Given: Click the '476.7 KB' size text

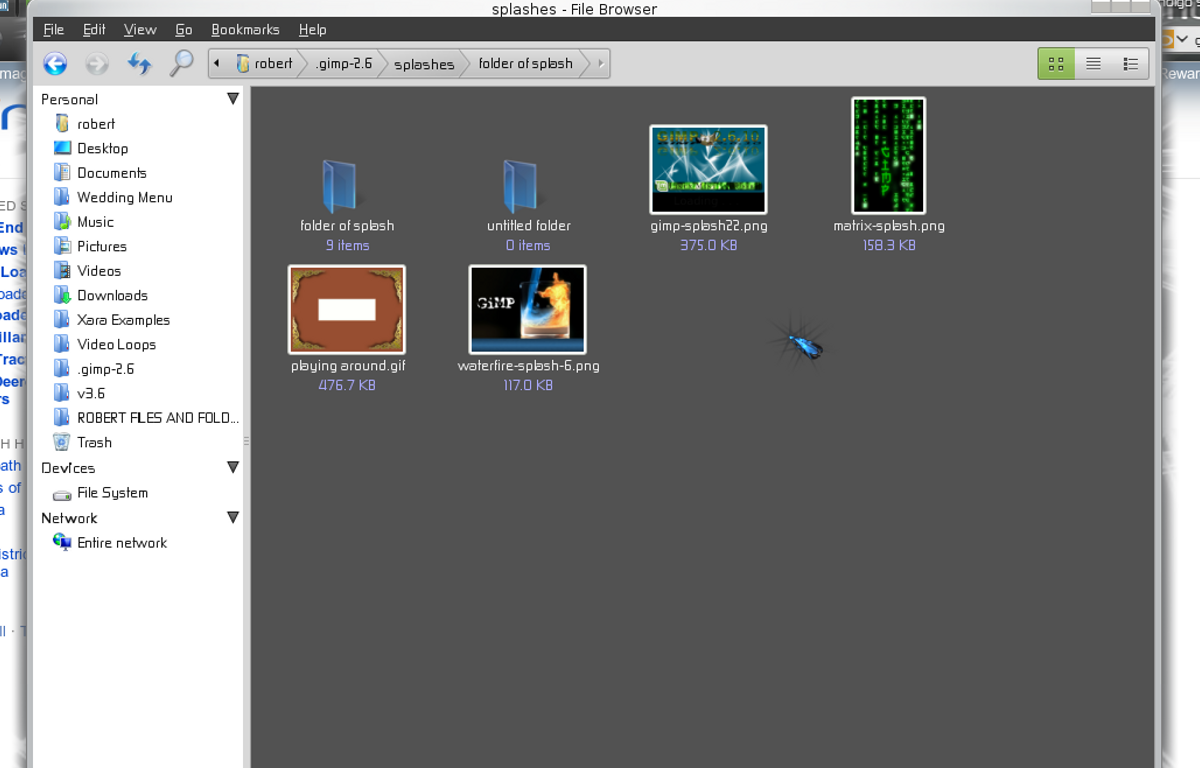Looking at the screenshot, I should tap(347, 385).
